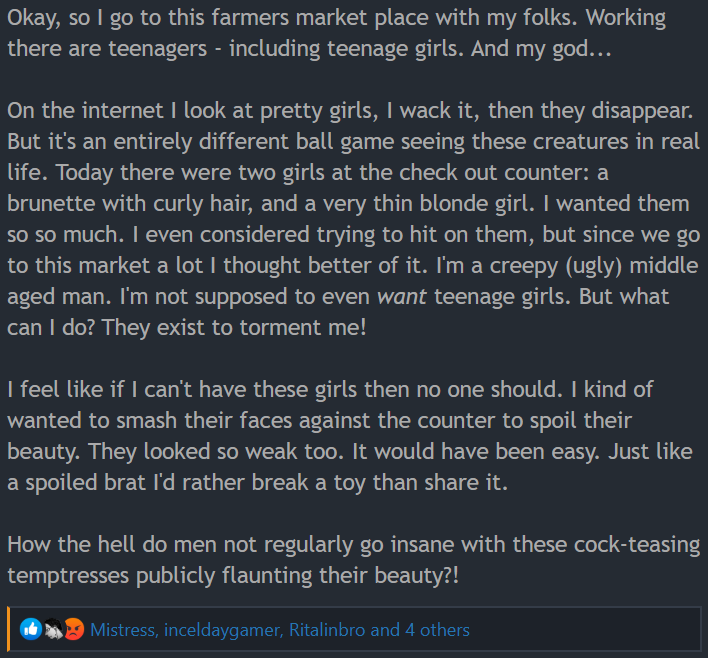
Task: Click the italicized word "want" in the post
Action: [401, 297]
